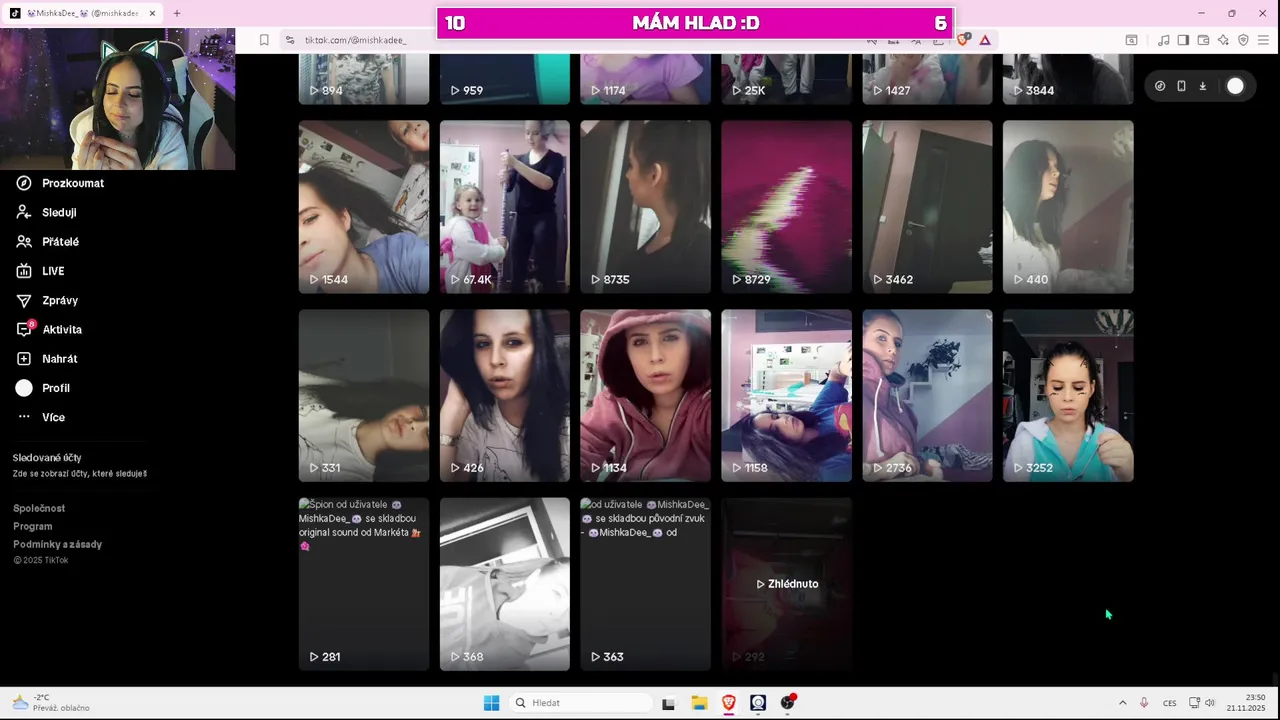
Task: Open the partial video with 25K views
Action: tap(787, 80)
